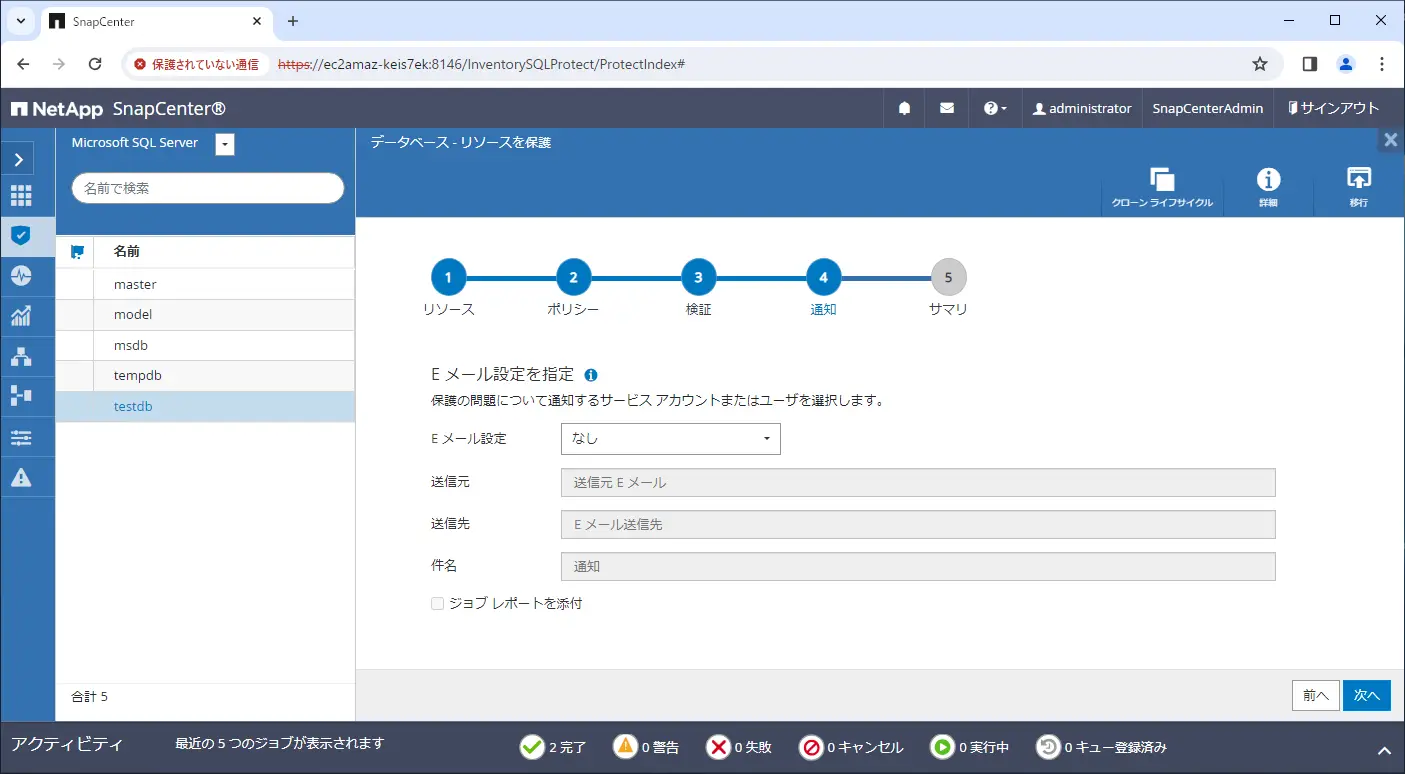The width and height of the screenshot is (1405, 774).
Task: Click the 件名 subject input field
Action: (x=918, y=566)
